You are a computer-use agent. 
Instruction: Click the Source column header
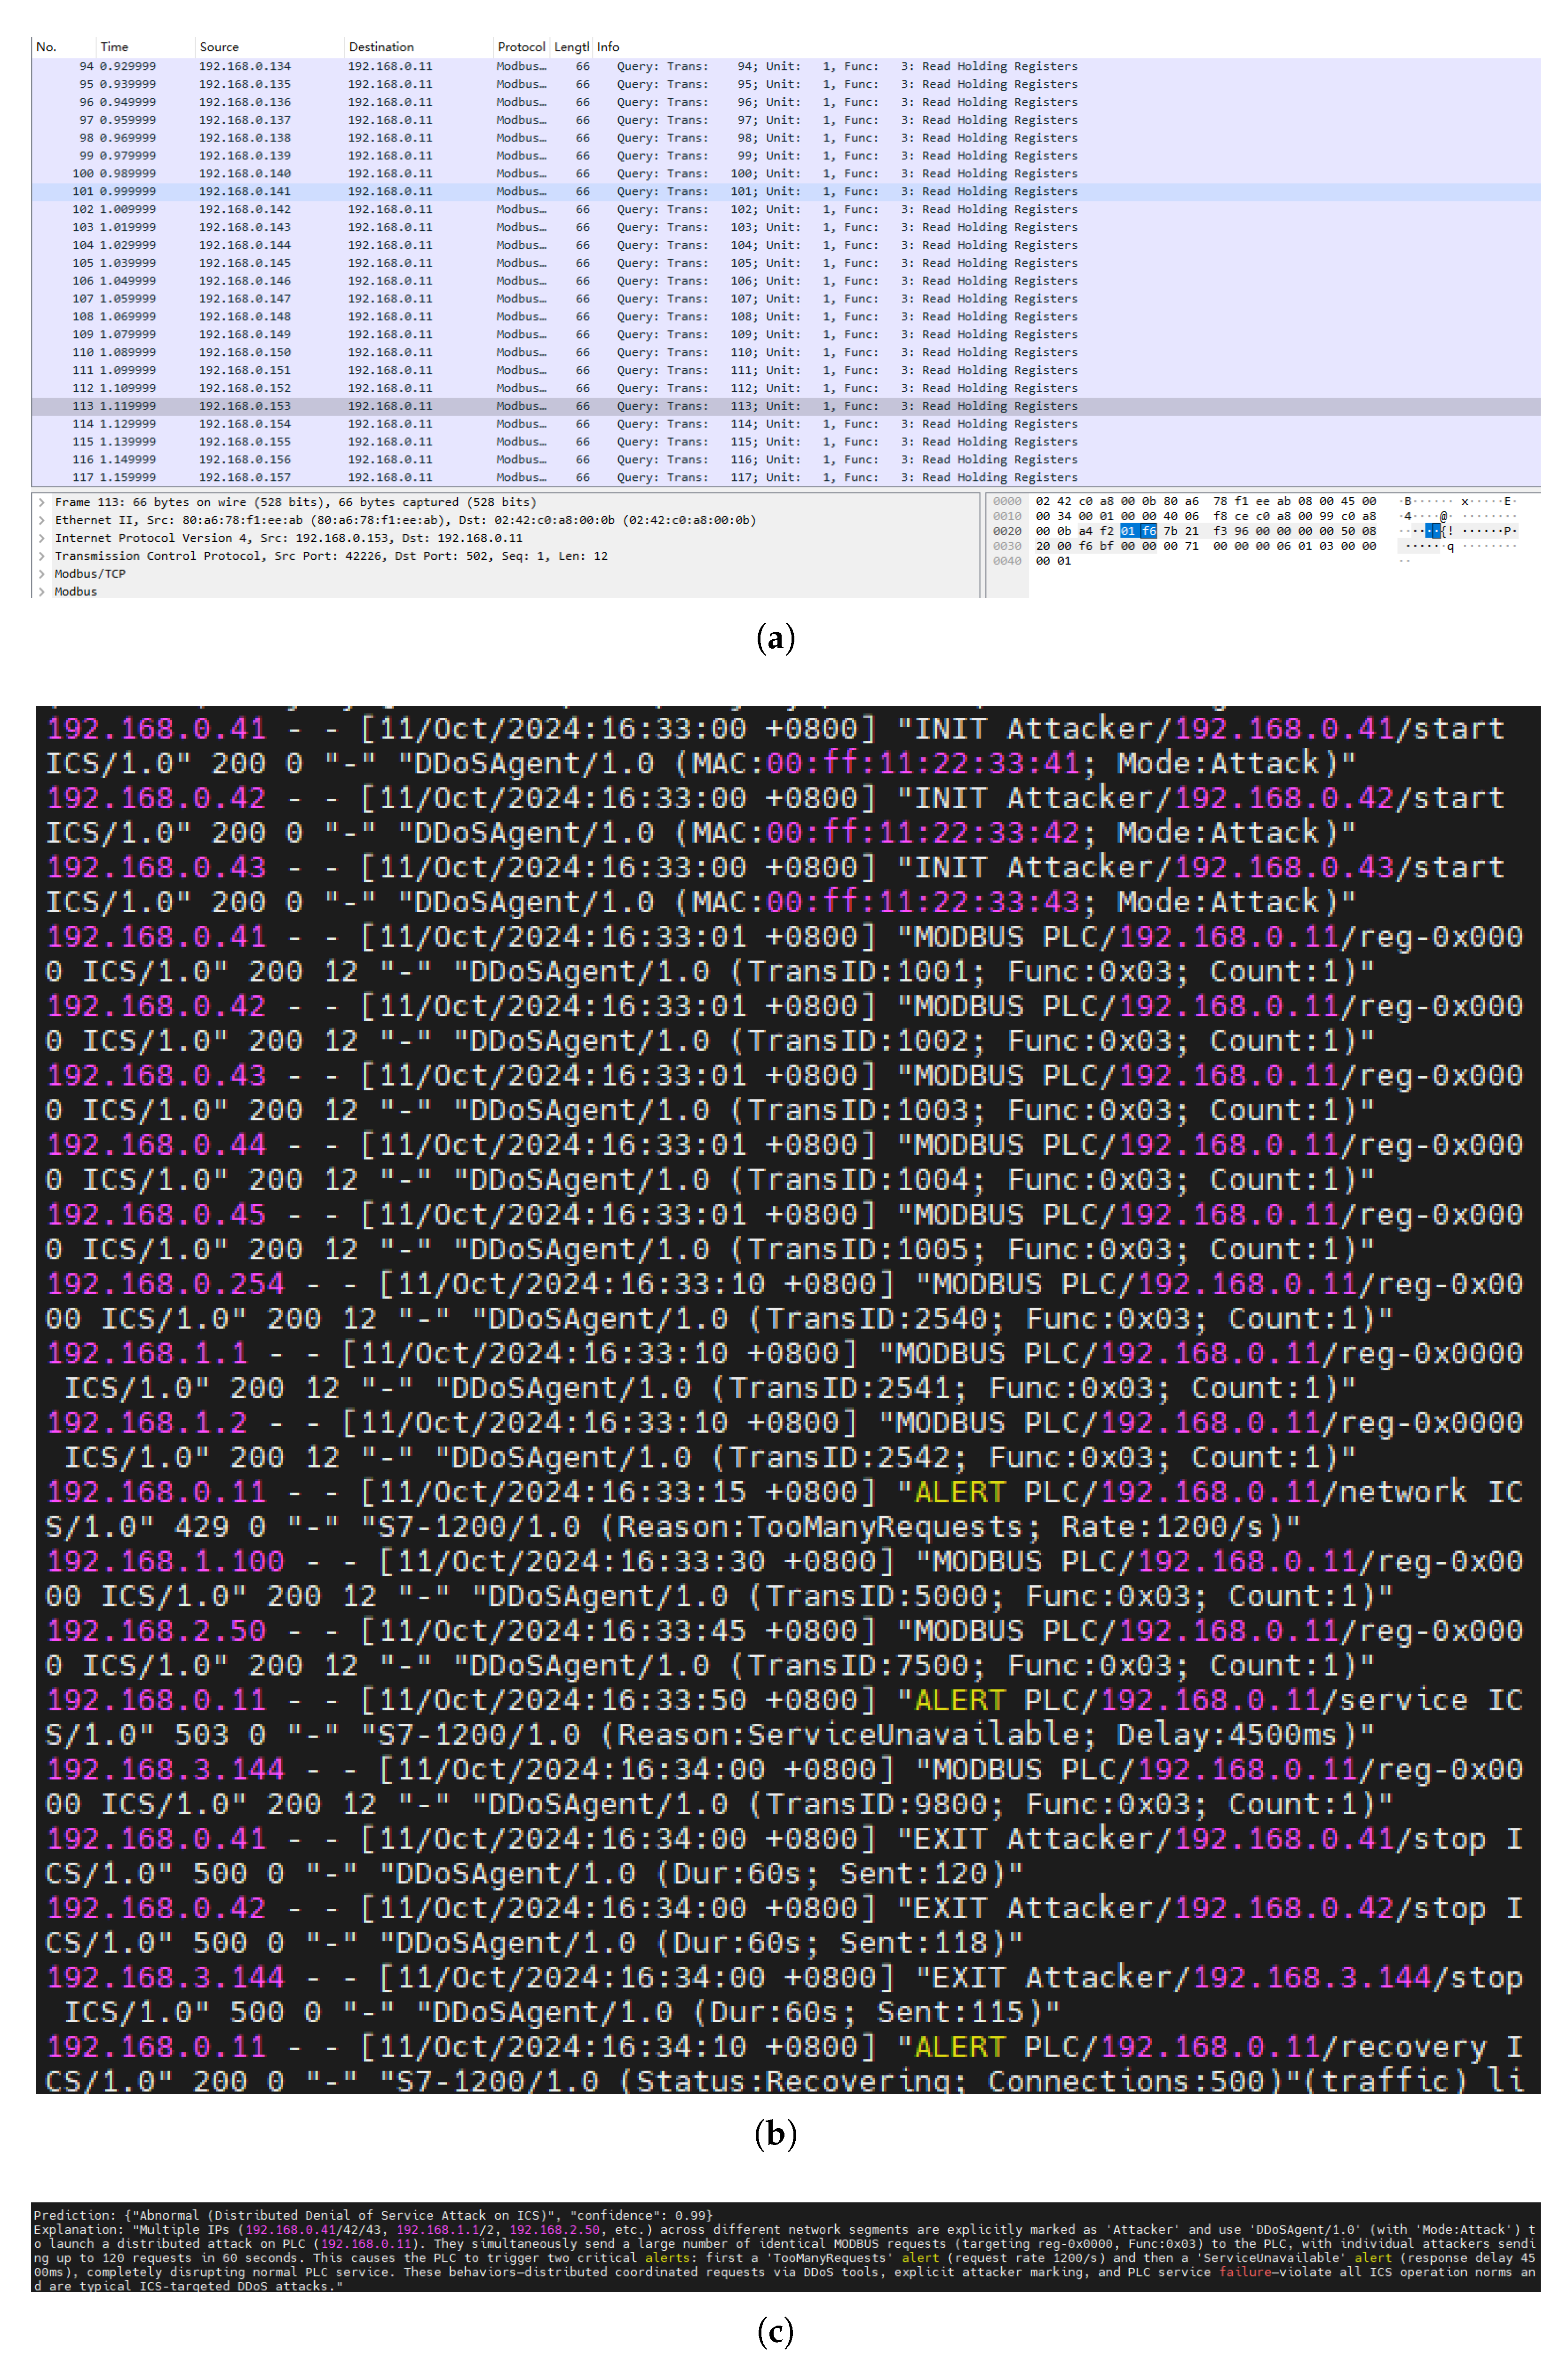219,47
